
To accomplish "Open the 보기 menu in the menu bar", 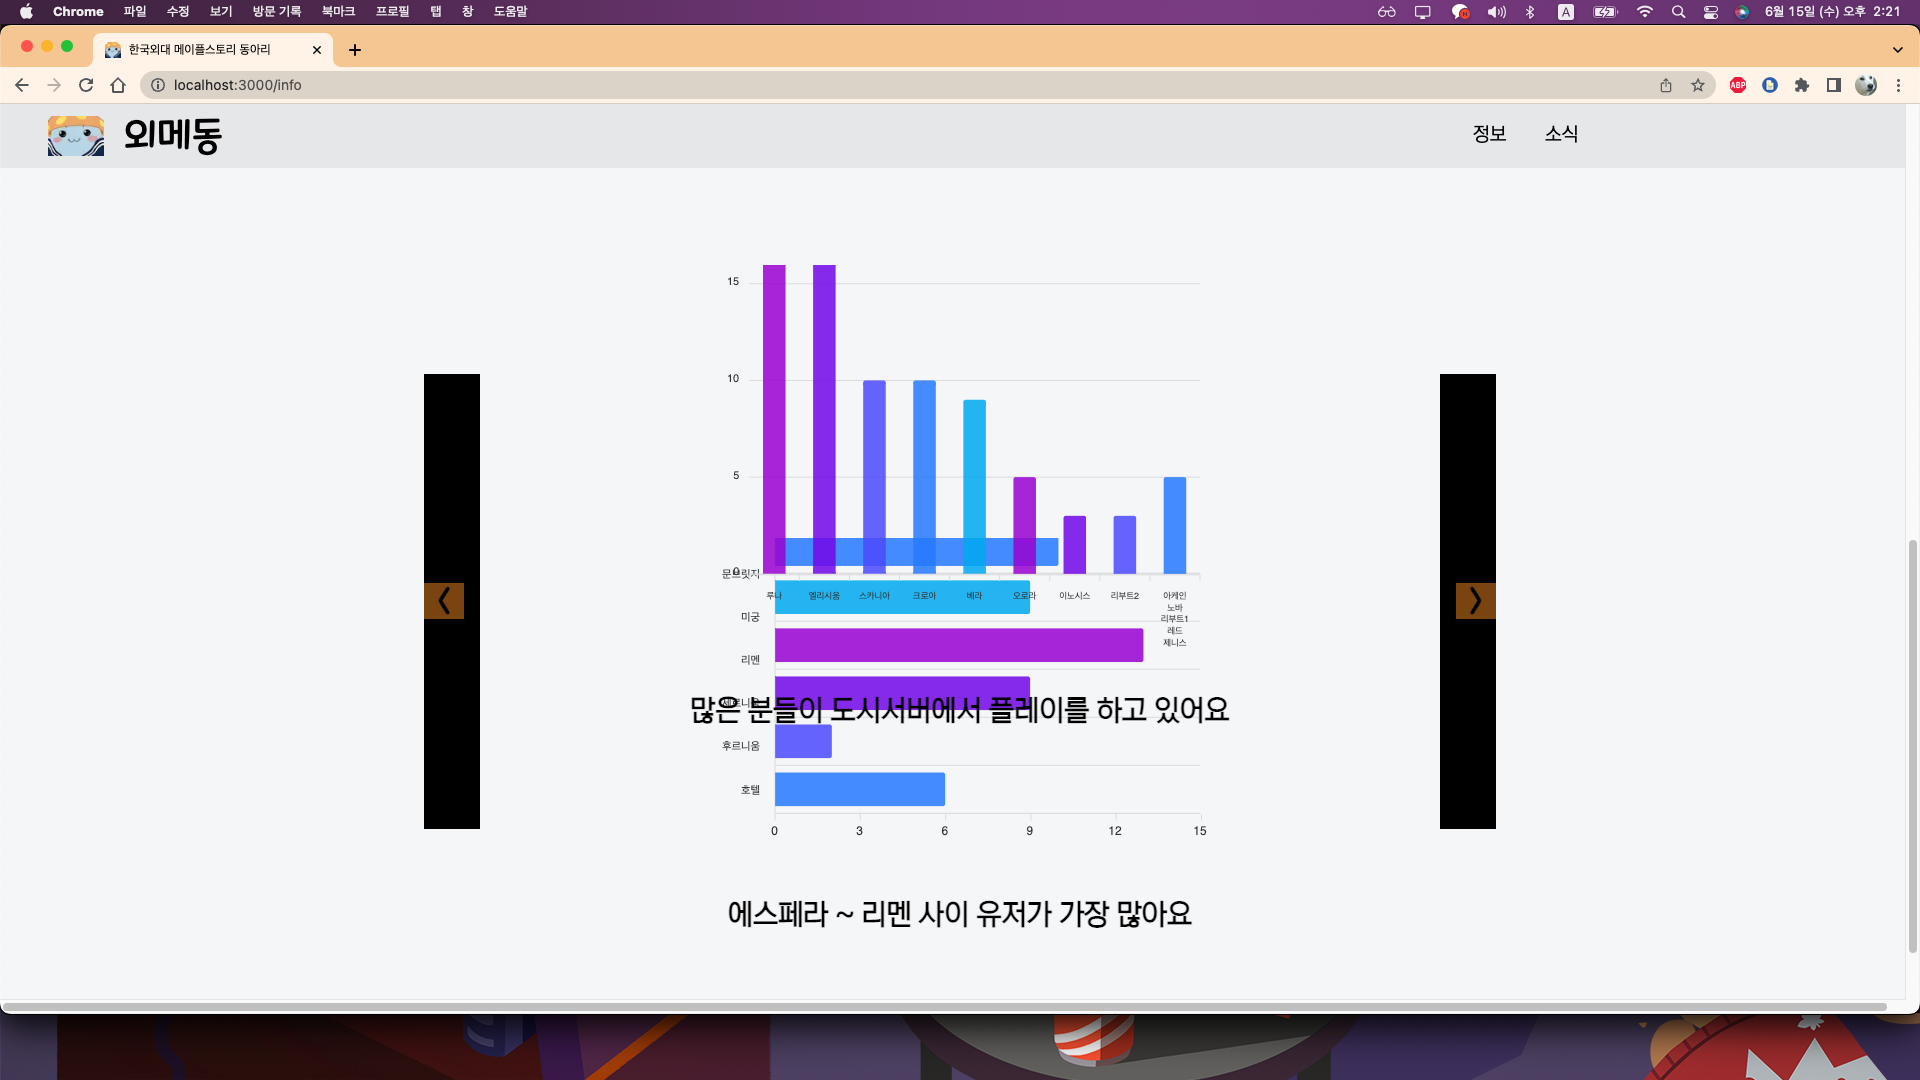I will click(221, 12).
